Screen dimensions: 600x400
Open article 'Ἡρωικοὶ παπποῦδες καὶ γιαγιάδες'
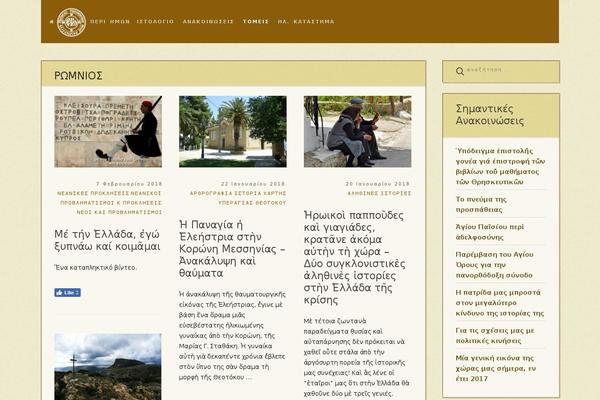(354, 257)
